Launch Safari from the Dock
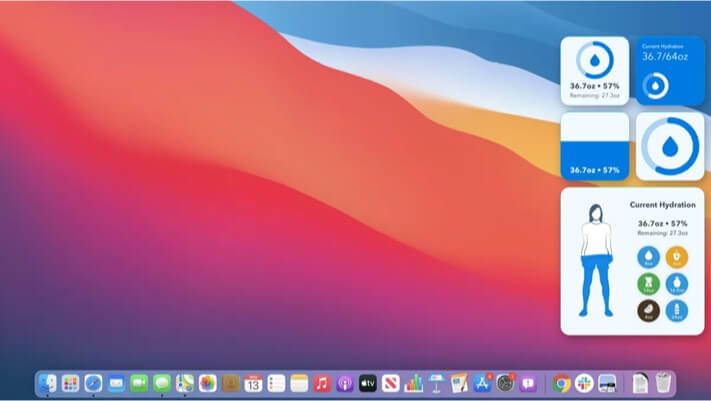 (x=93, y=384)
